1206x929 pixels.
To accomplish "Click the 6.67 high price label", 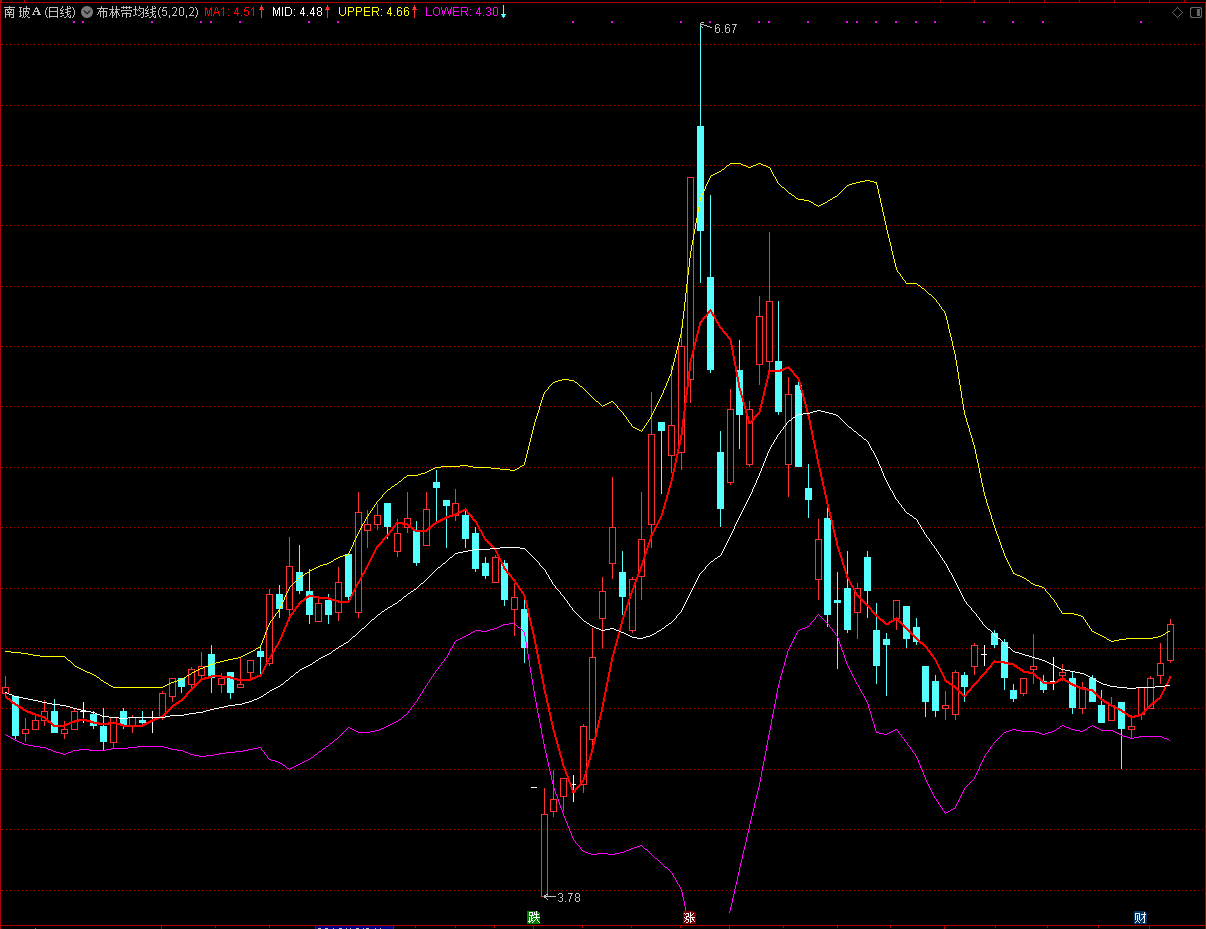I will 725,29.
